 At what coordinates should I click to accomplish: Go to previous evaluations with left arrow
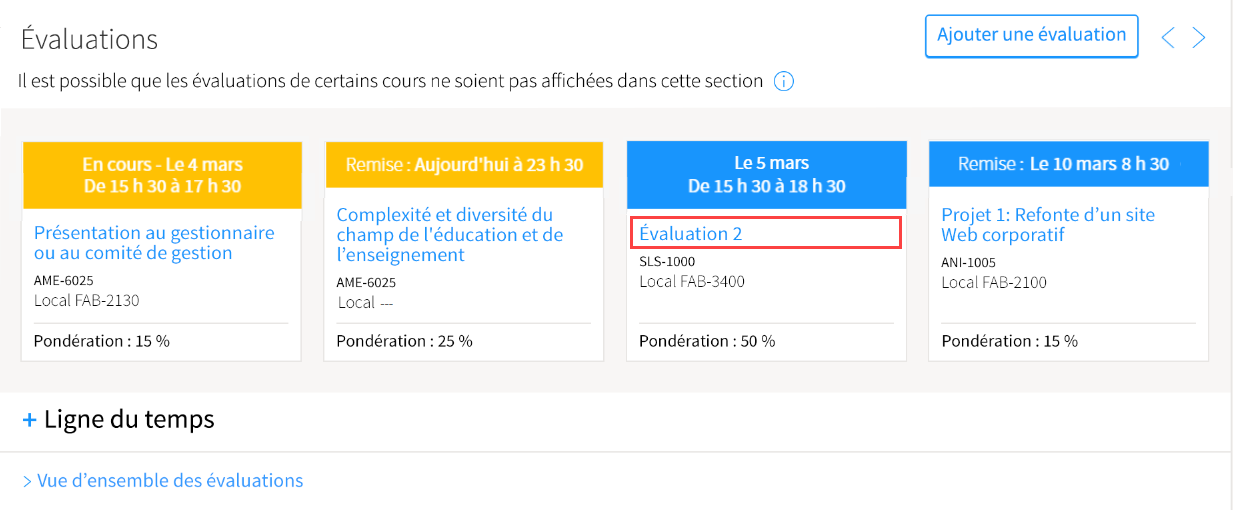click(1167, 38)
